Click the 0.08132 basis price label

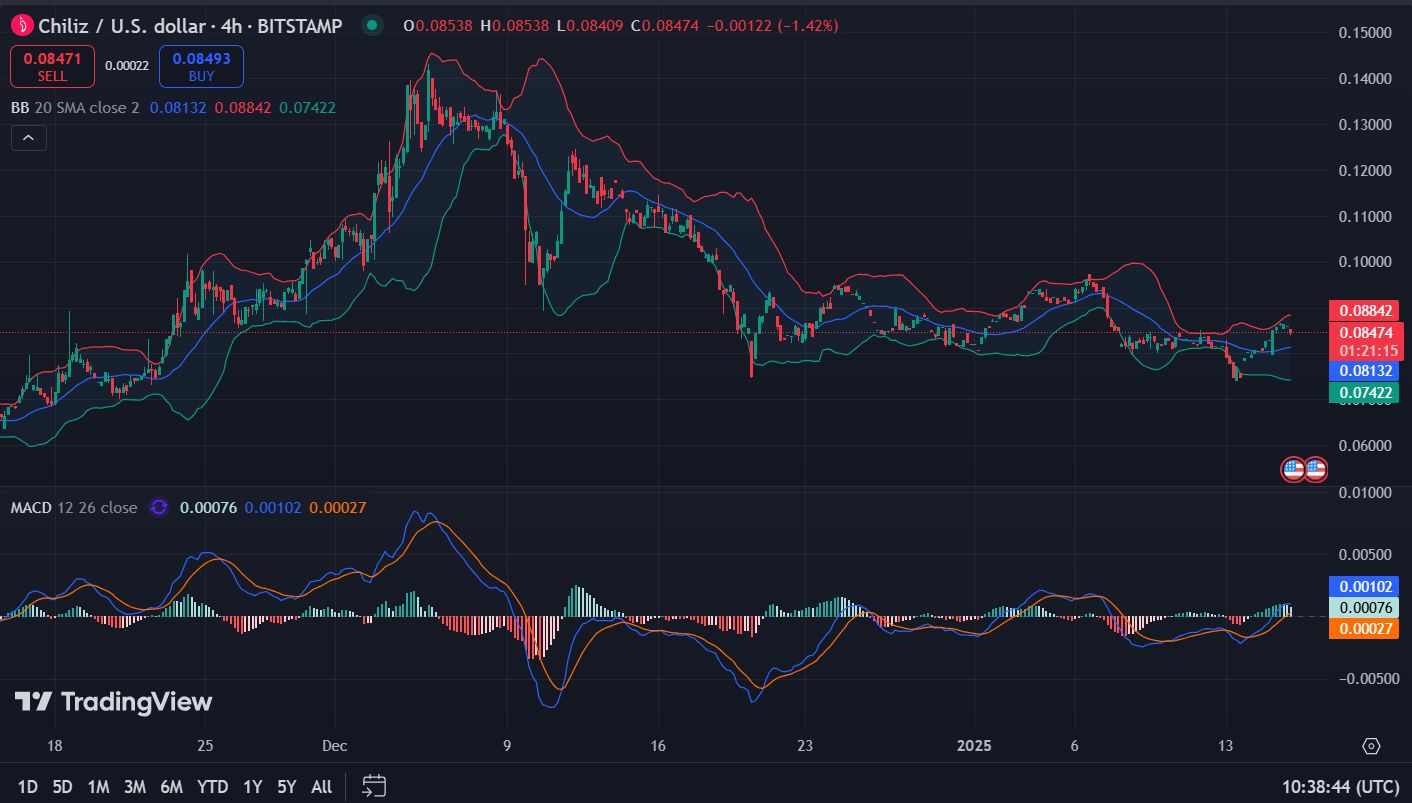1366,370
